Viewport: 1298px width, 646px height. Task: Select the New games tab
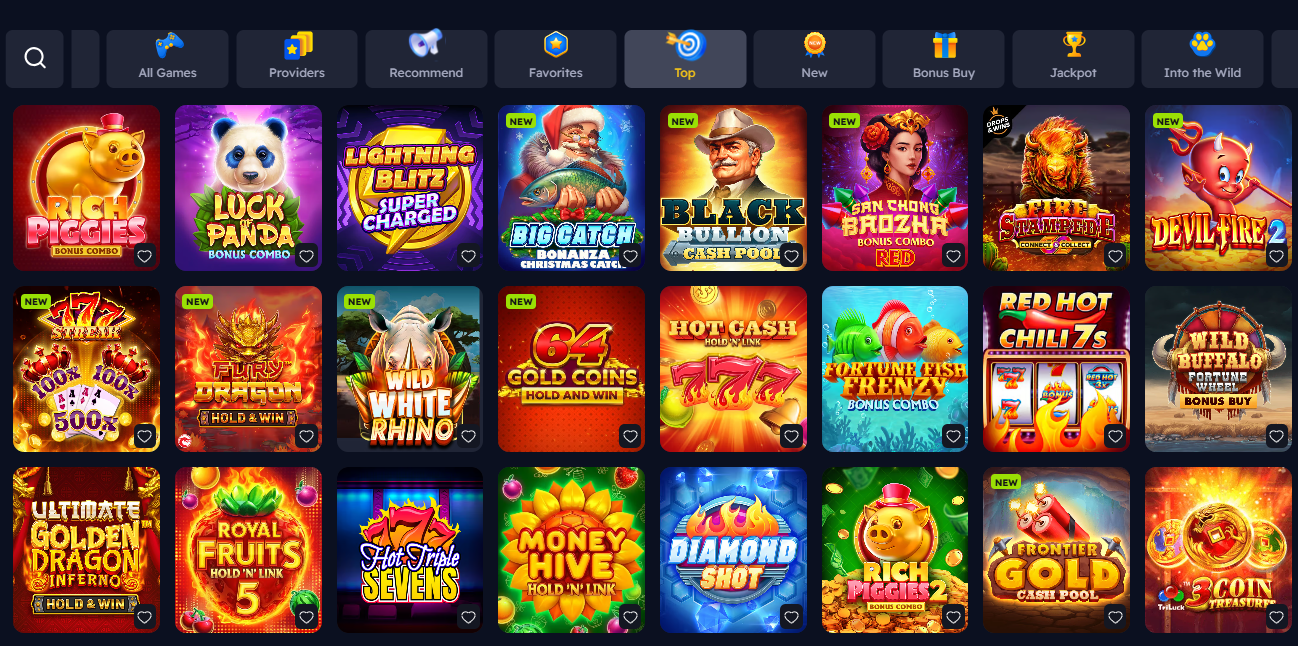(815, 59)
